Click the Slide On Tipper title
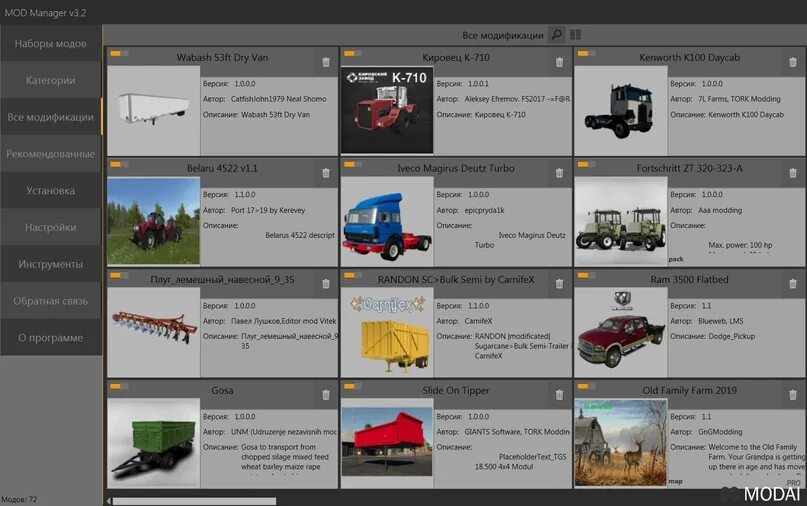 coord(456,390)
